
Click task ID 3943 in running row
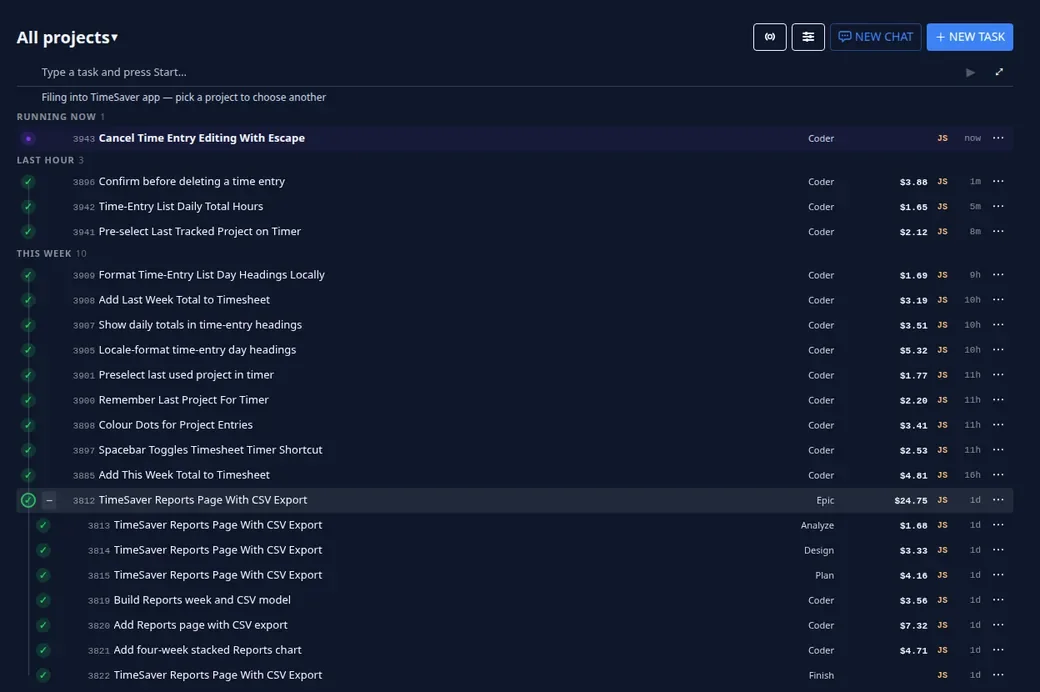(x=84, y=139)
